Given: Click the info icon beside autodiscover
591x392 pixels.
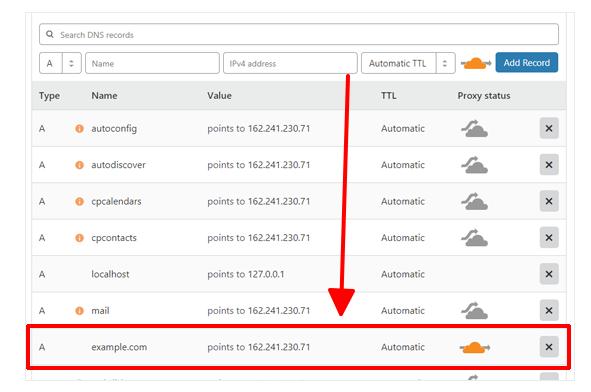Looking at the screenshot, I should 79,165.
